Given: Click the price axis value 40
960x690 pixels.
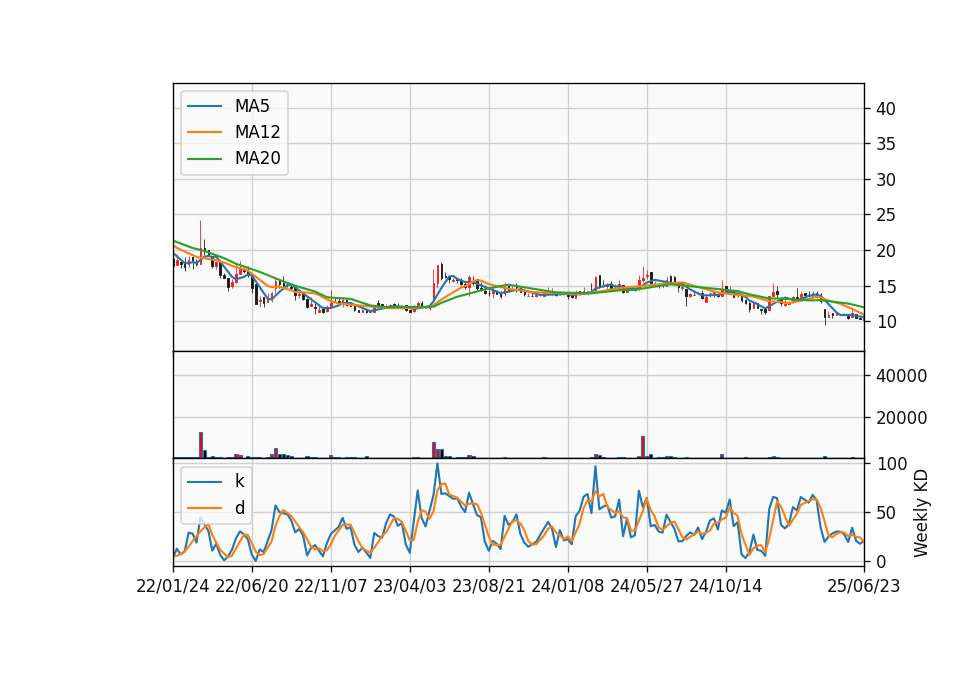Looking at the screenshot, I should point(886,109).
